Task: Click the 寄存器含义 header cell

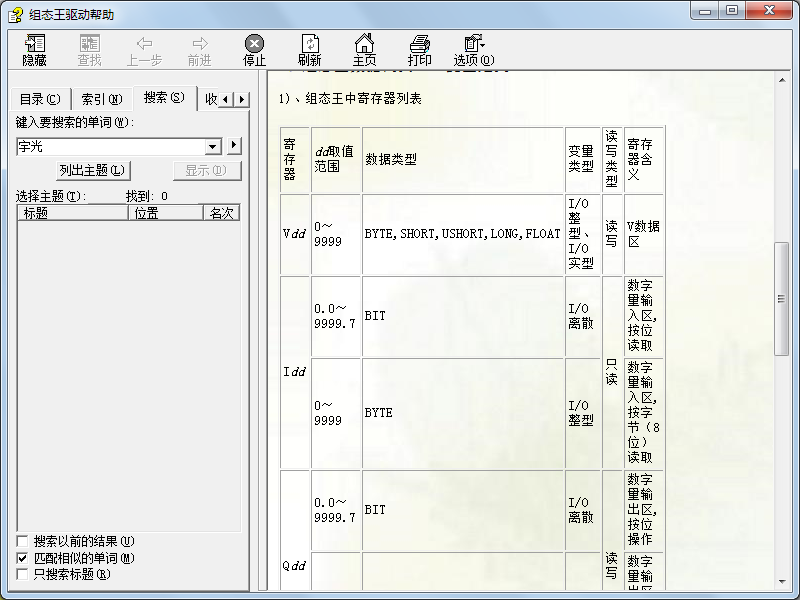Action: [x=644, y=159]
